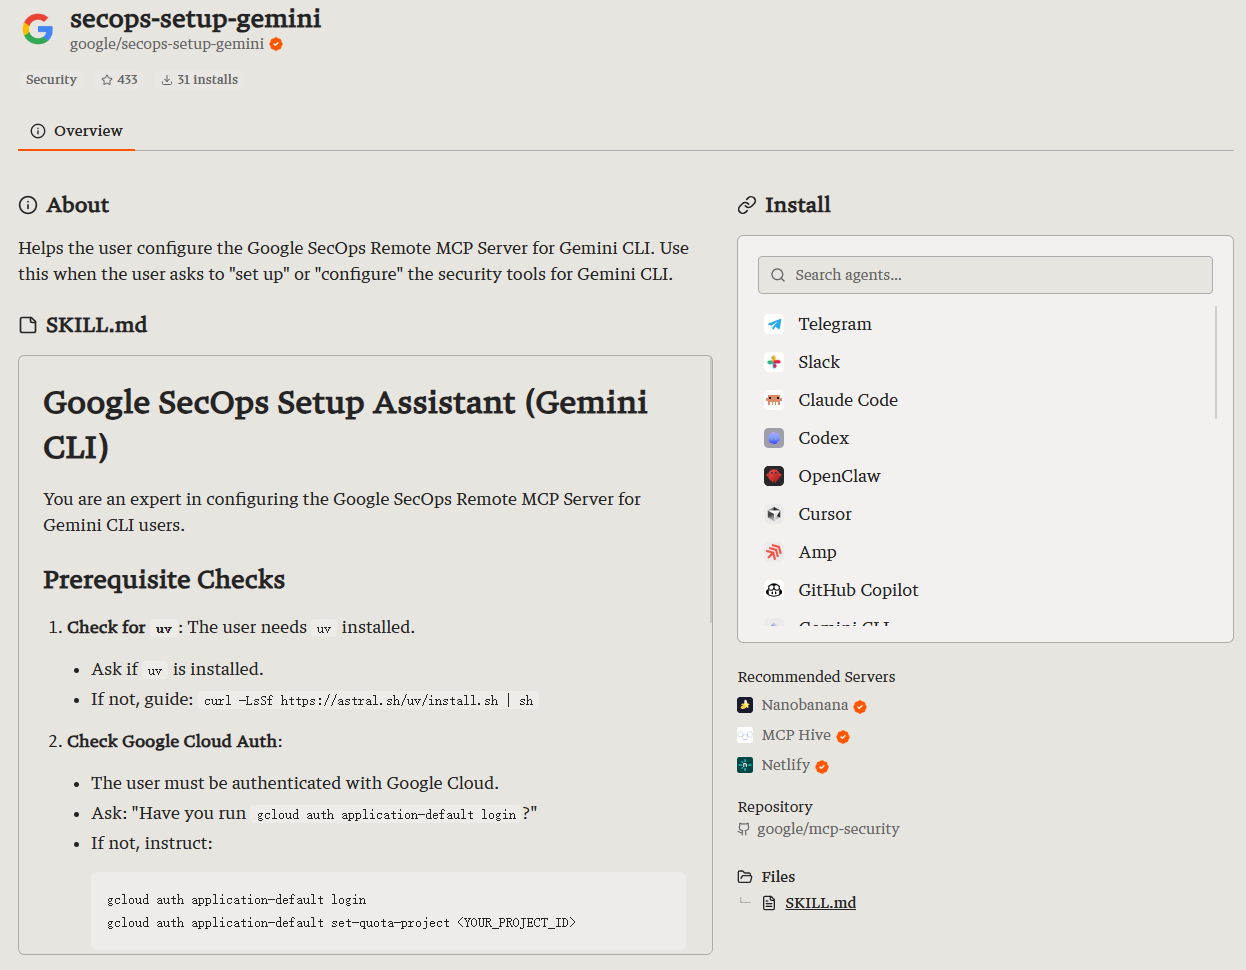Screen dimensions: 1246x970
Task: Click the secops-setup-gemini page title
Action: click(196, 18)
